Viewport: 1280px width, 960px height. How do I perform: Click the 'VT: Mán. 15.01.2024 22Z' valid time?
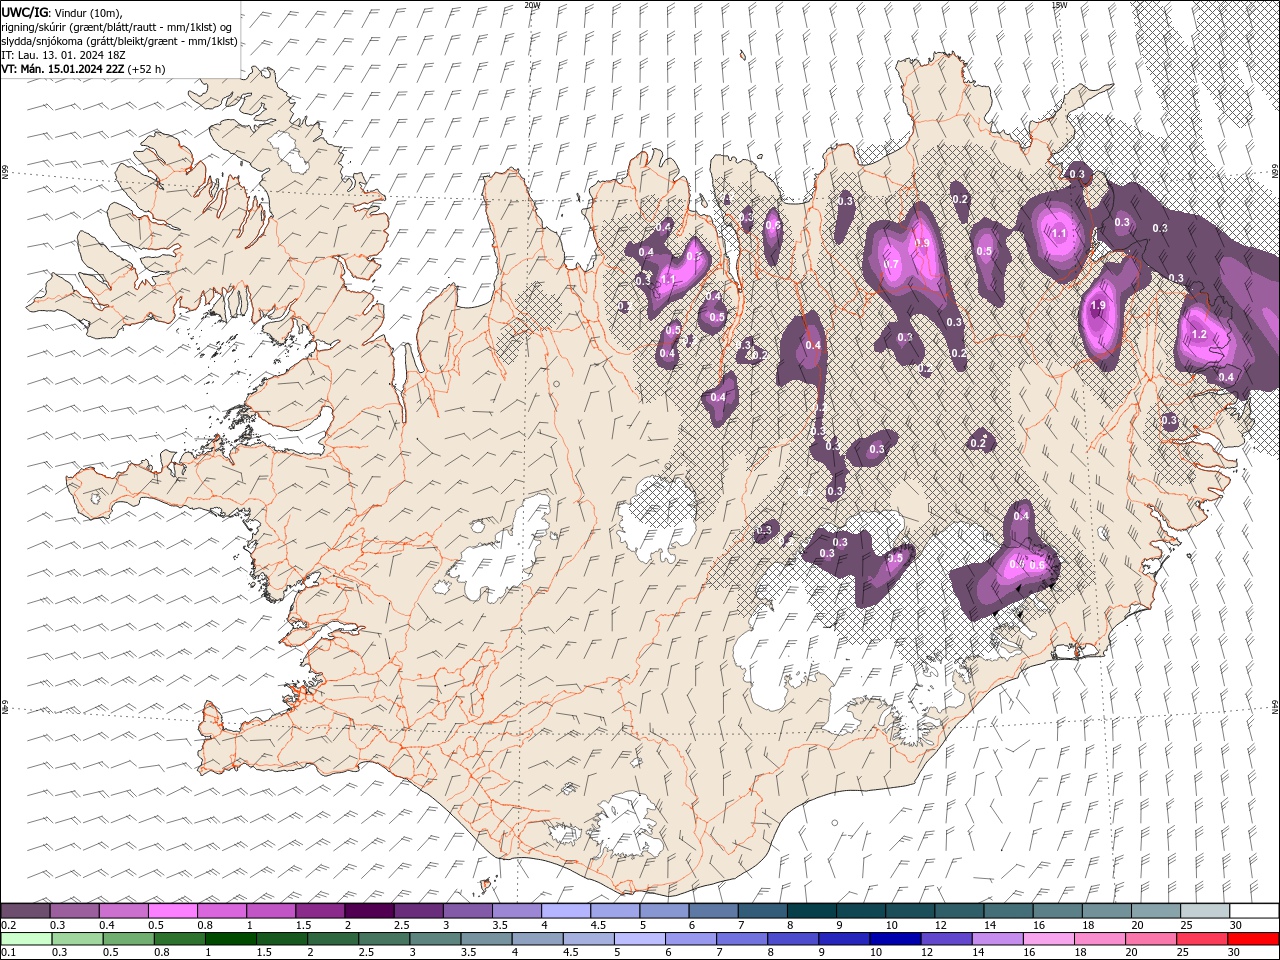click(x=63, y=69)
